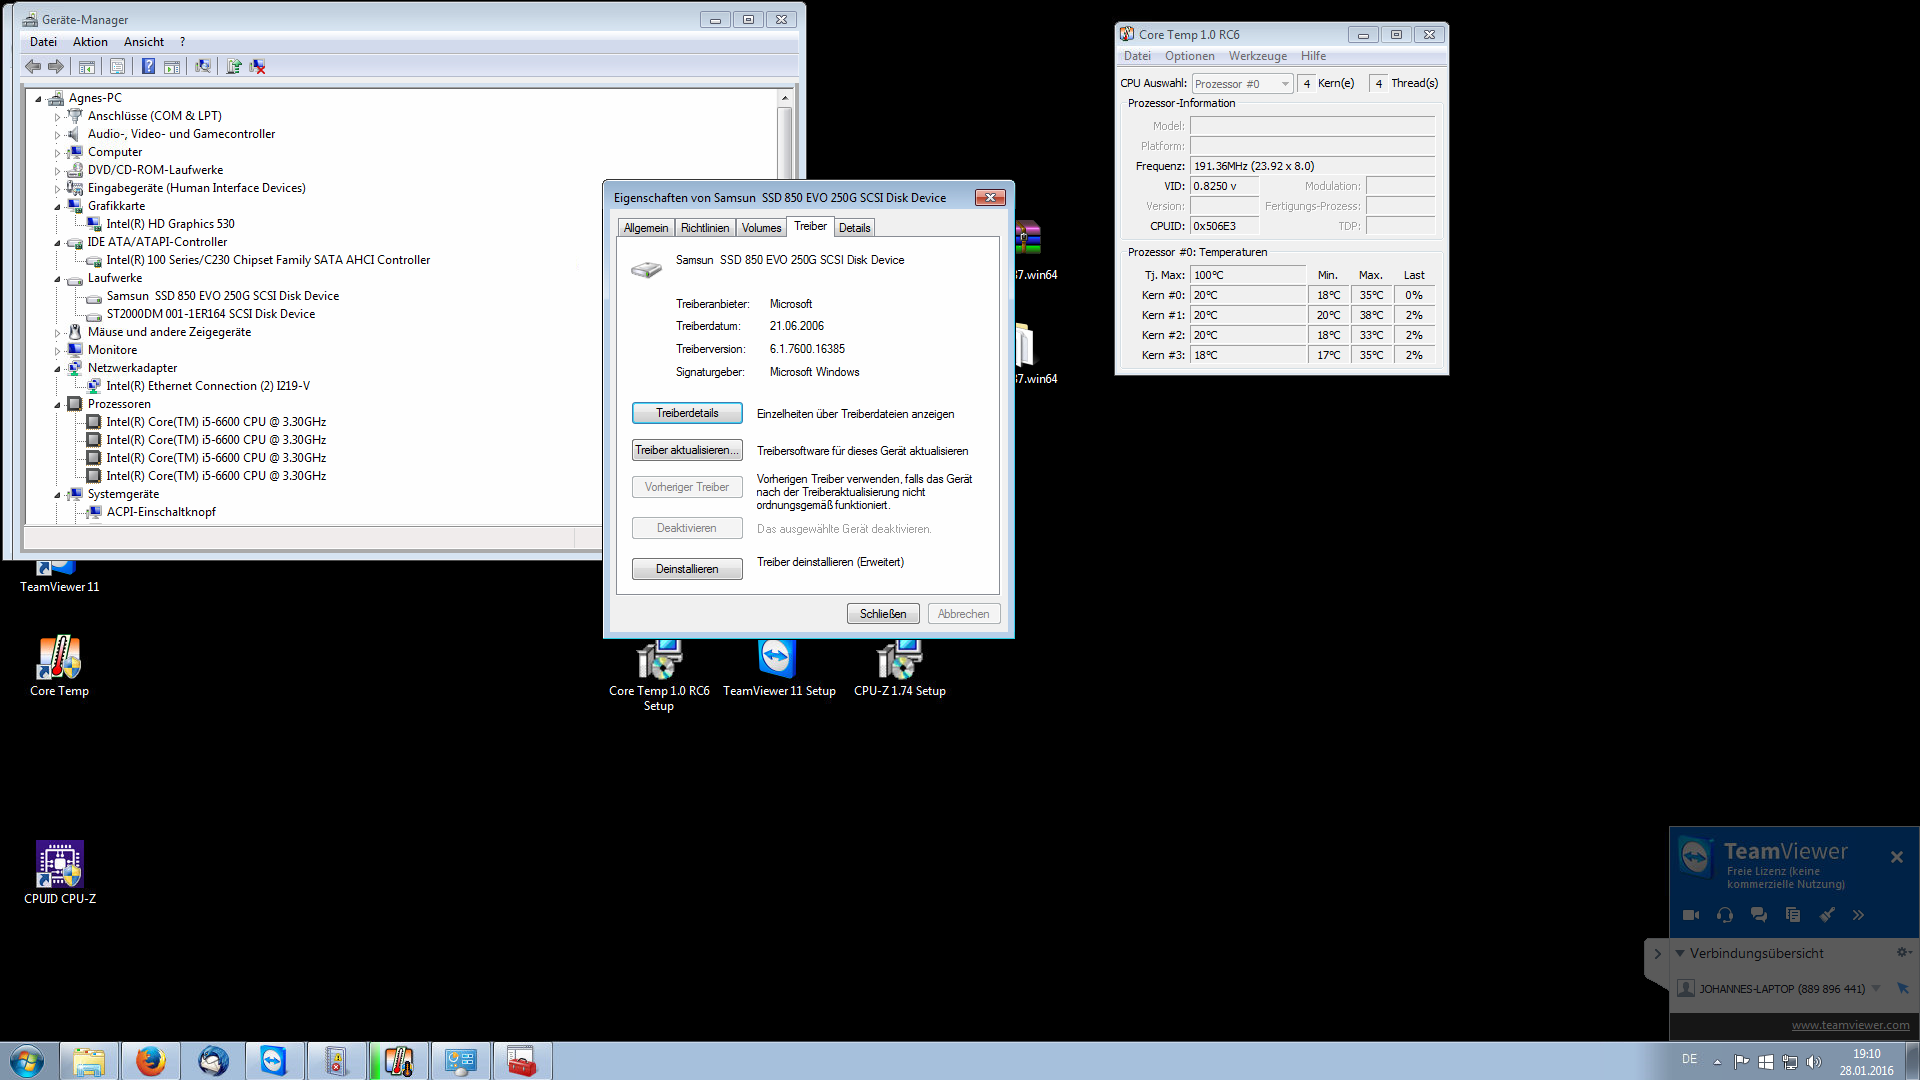Click TeamViewer whiteboard brush icon

point(1827,915)
